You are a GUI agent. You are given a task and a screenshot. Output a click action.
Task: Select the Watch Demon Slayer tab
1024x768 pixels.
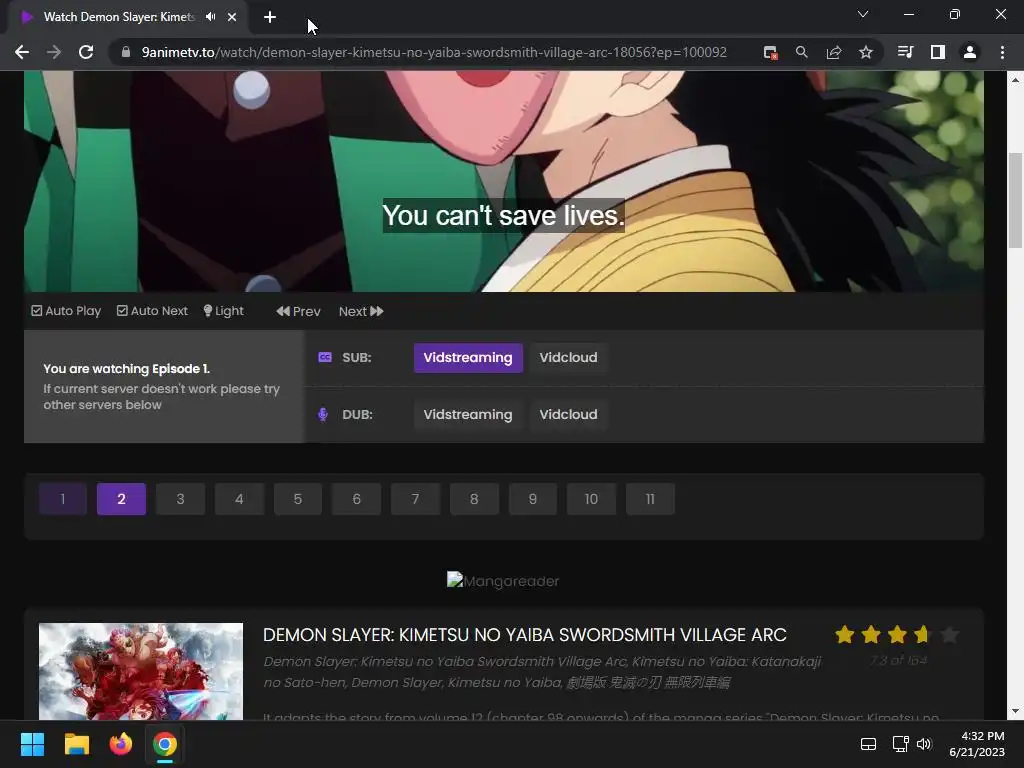point(119,17)
